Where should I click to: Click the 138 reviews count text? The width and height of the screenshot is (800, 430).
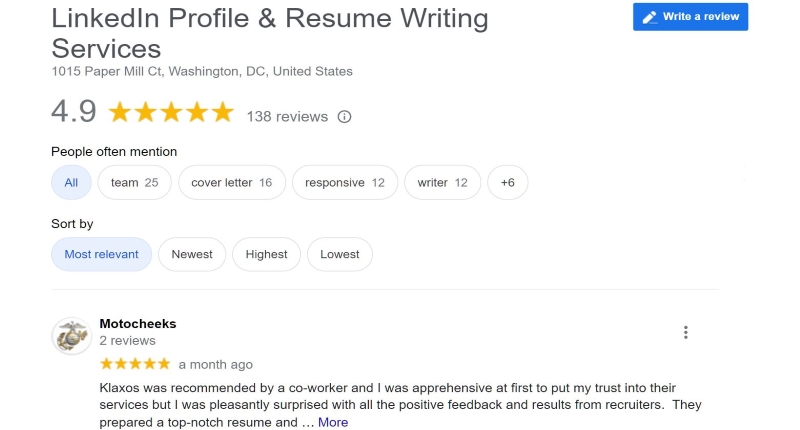tap(287, 117)
